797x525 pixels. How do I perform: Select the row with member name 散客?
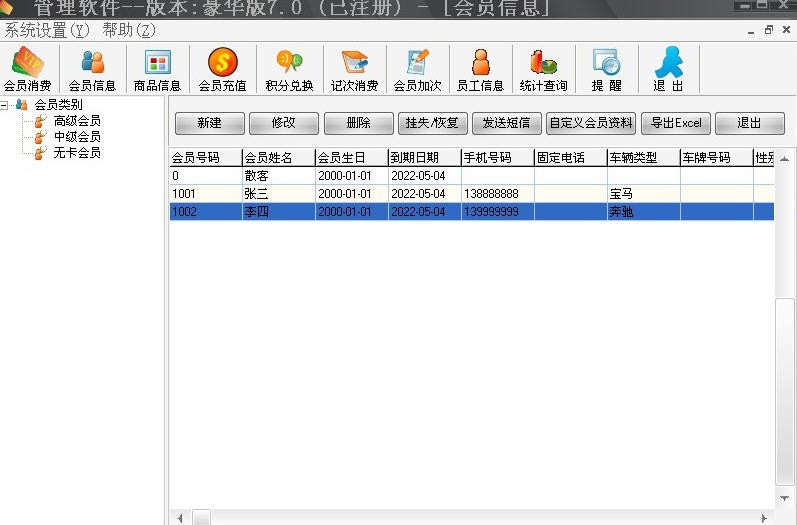pyautogui.click(x=472, y=176)
